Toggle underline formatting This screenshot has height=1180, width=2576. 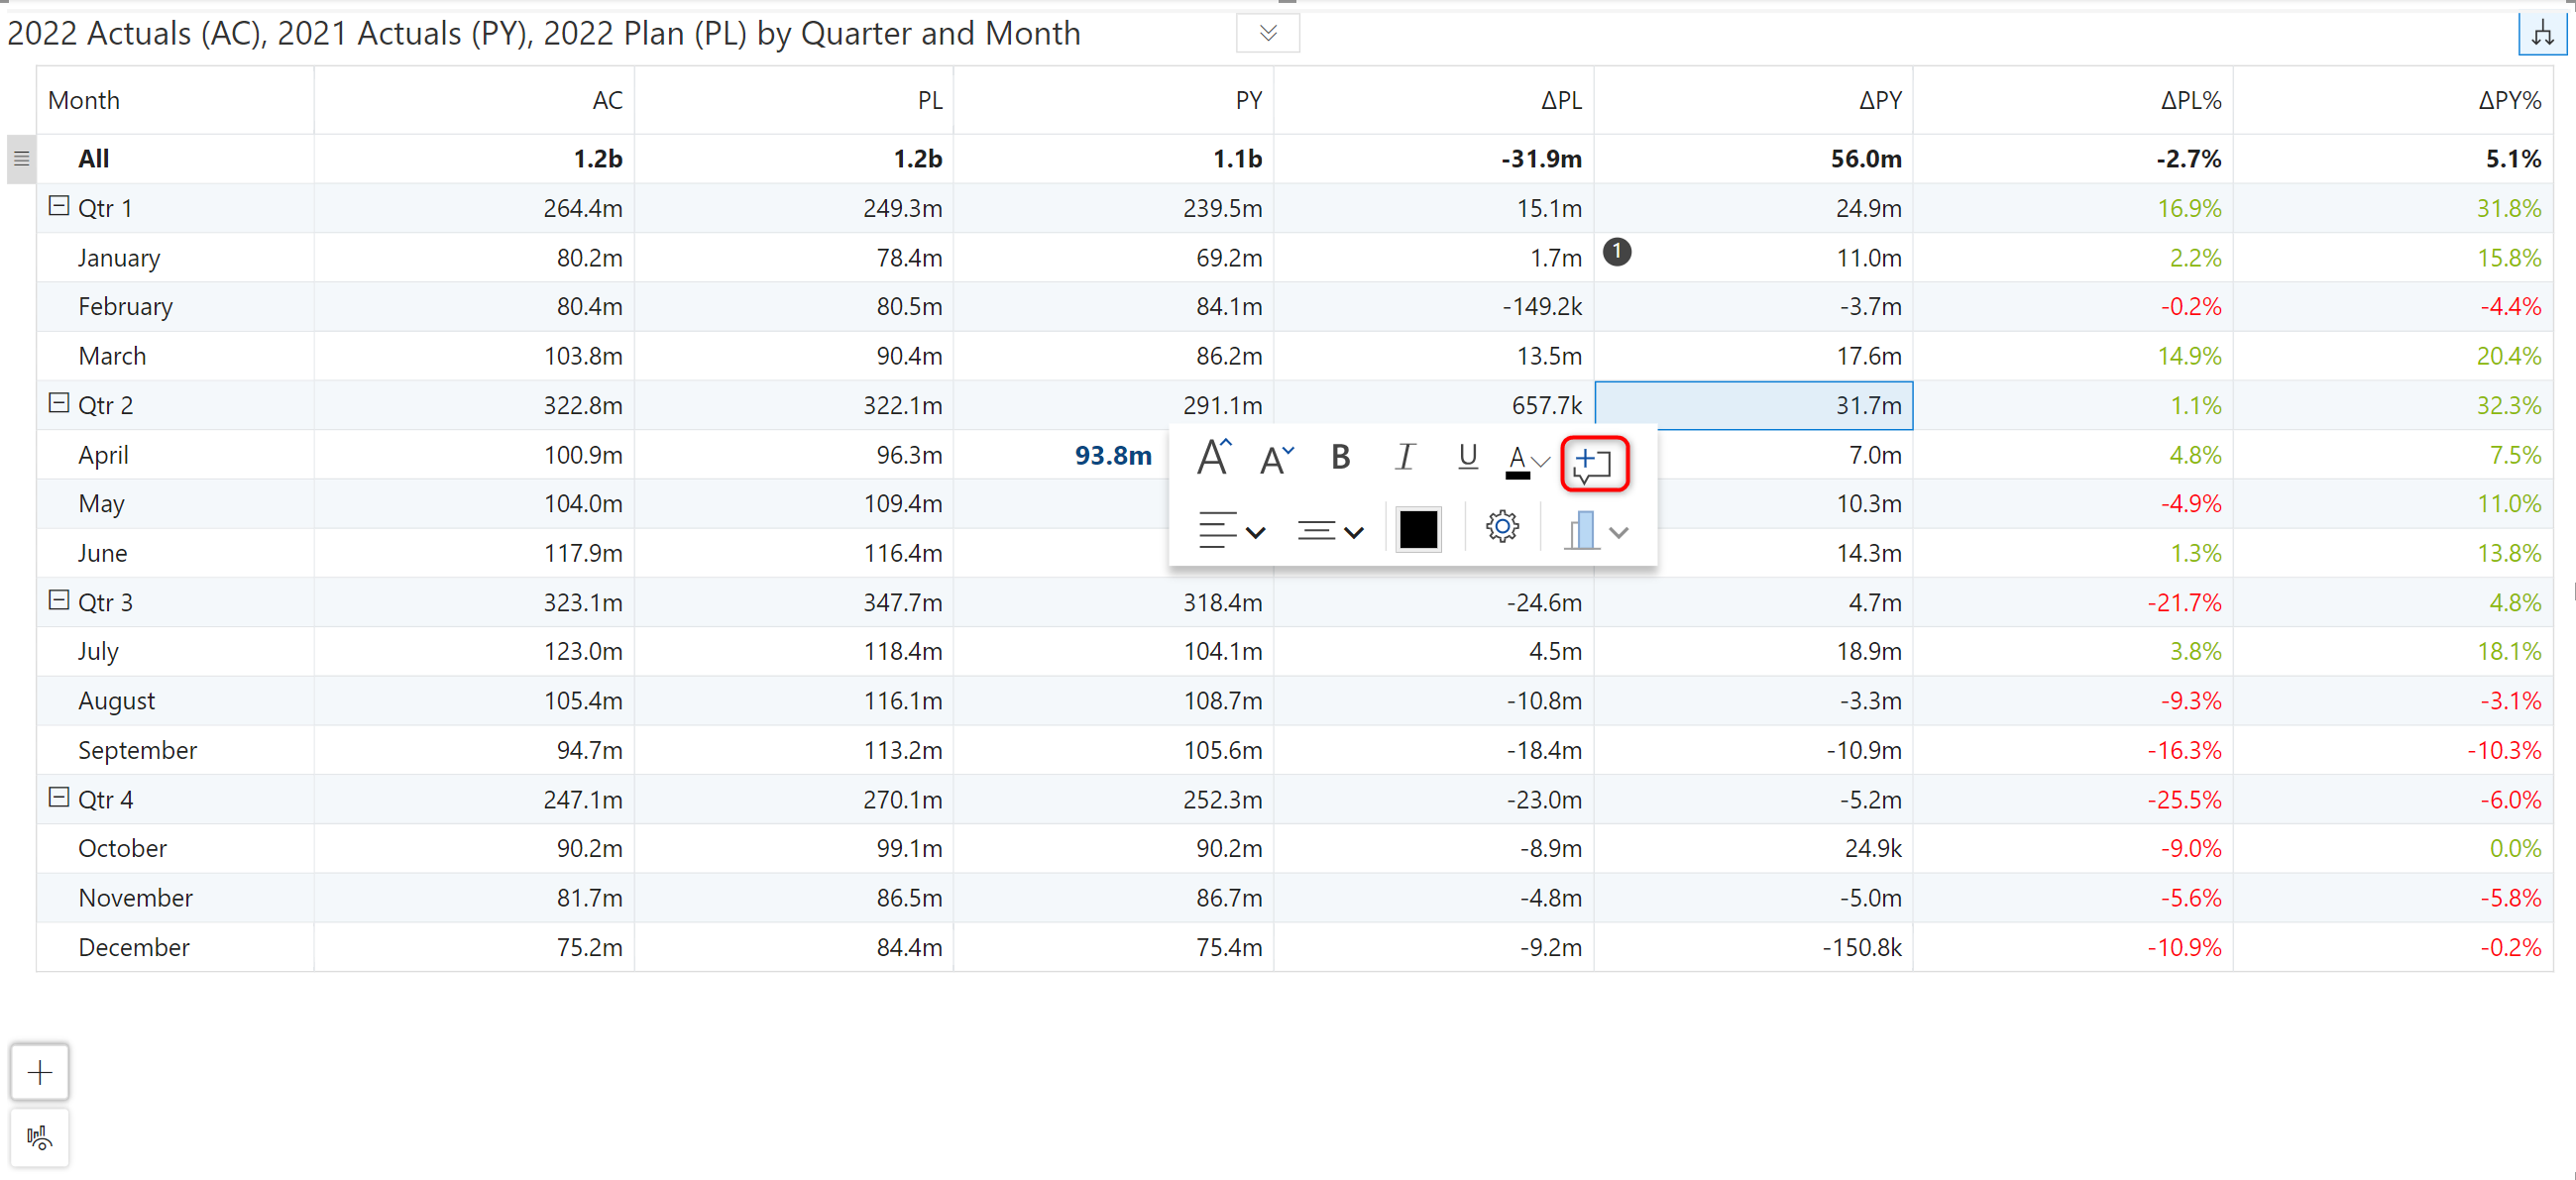(1467, 458)
